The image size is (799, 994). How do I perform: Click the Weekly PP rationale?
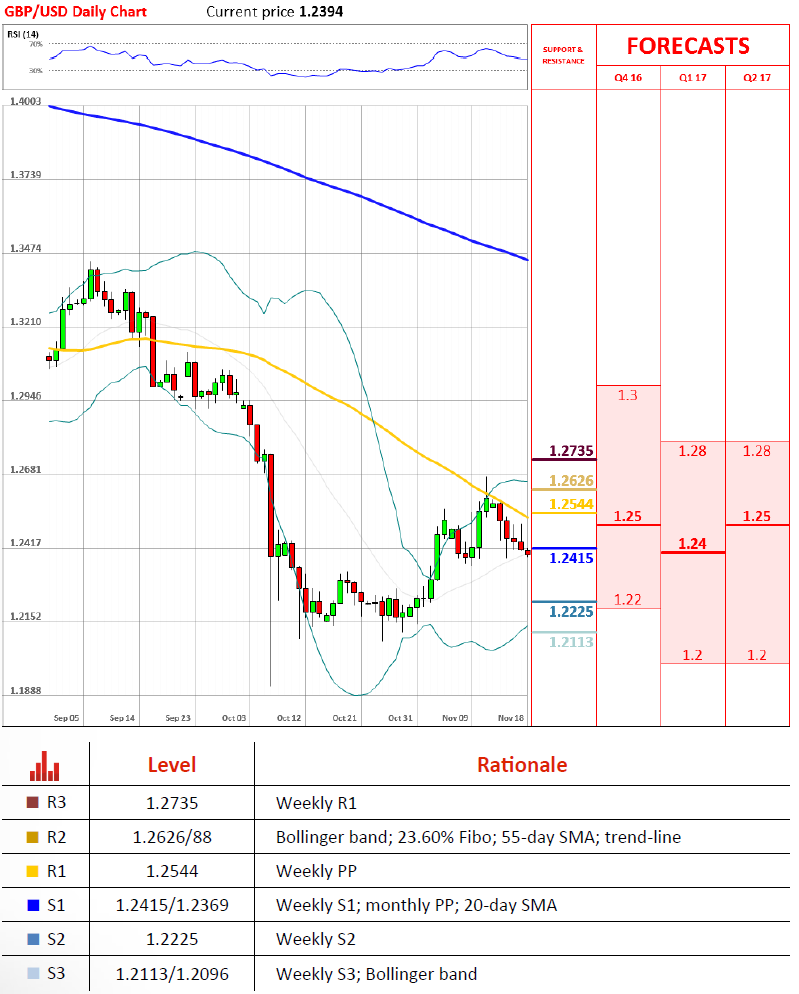tap(316, 872)
